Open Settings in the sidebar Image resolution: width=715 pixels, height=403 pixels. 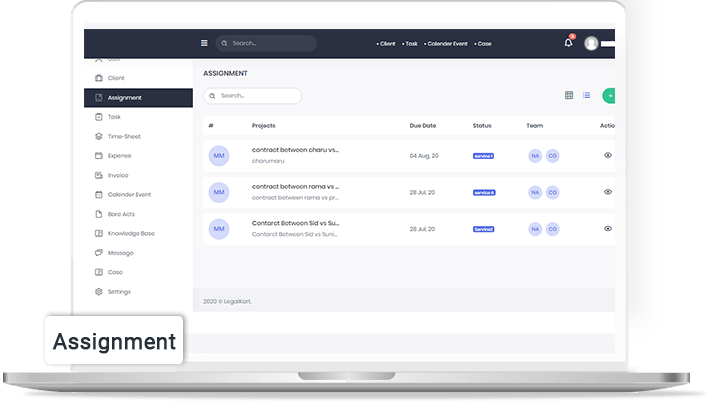click(x=119, y=292)
